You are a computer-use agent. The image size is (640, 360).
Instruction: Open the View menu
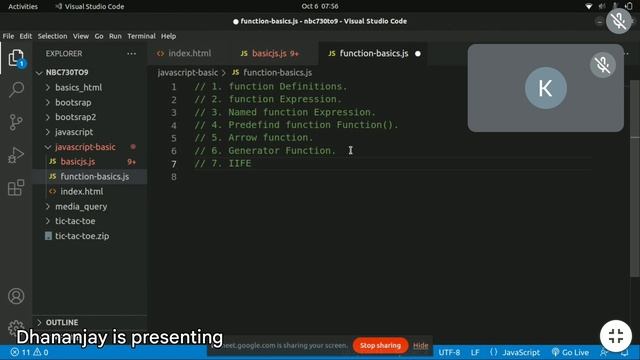81,36
